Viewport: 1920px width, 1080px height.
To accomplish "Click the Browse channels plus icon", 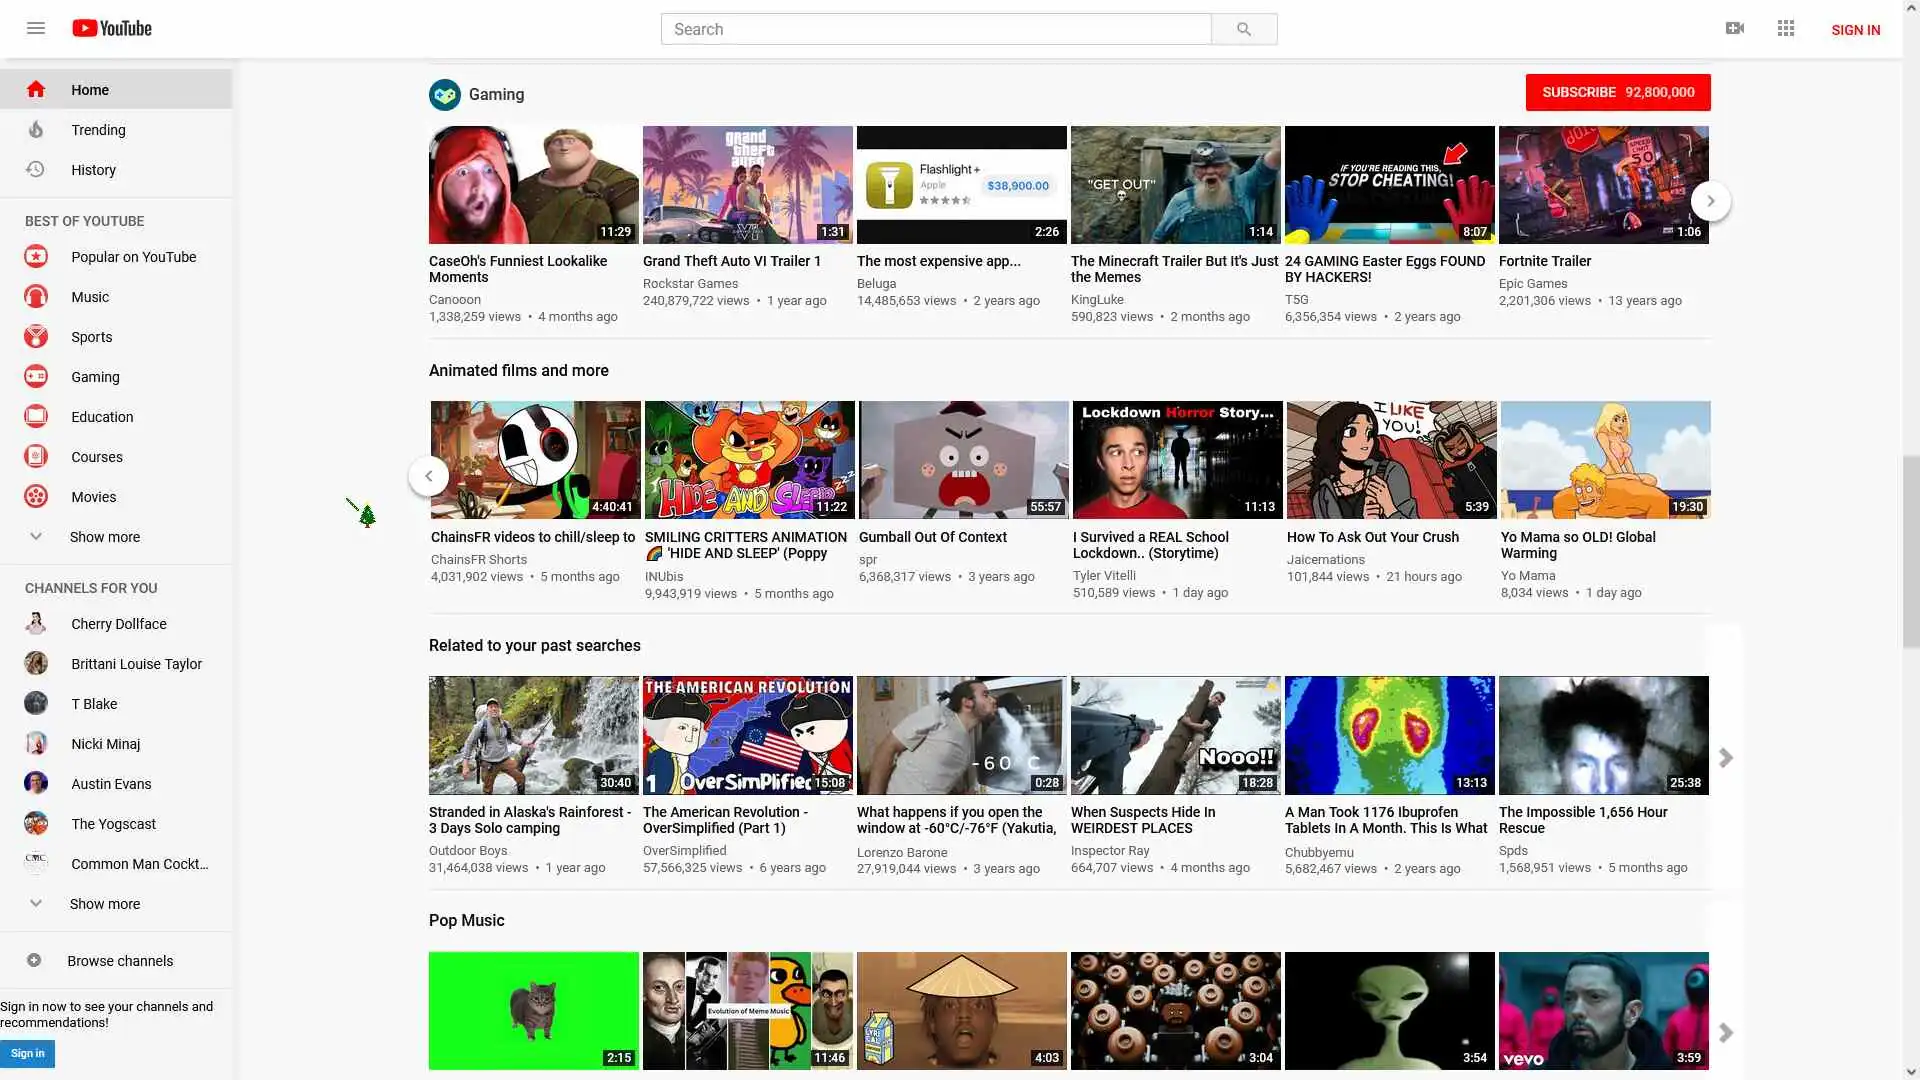I will tap(34, 960).
